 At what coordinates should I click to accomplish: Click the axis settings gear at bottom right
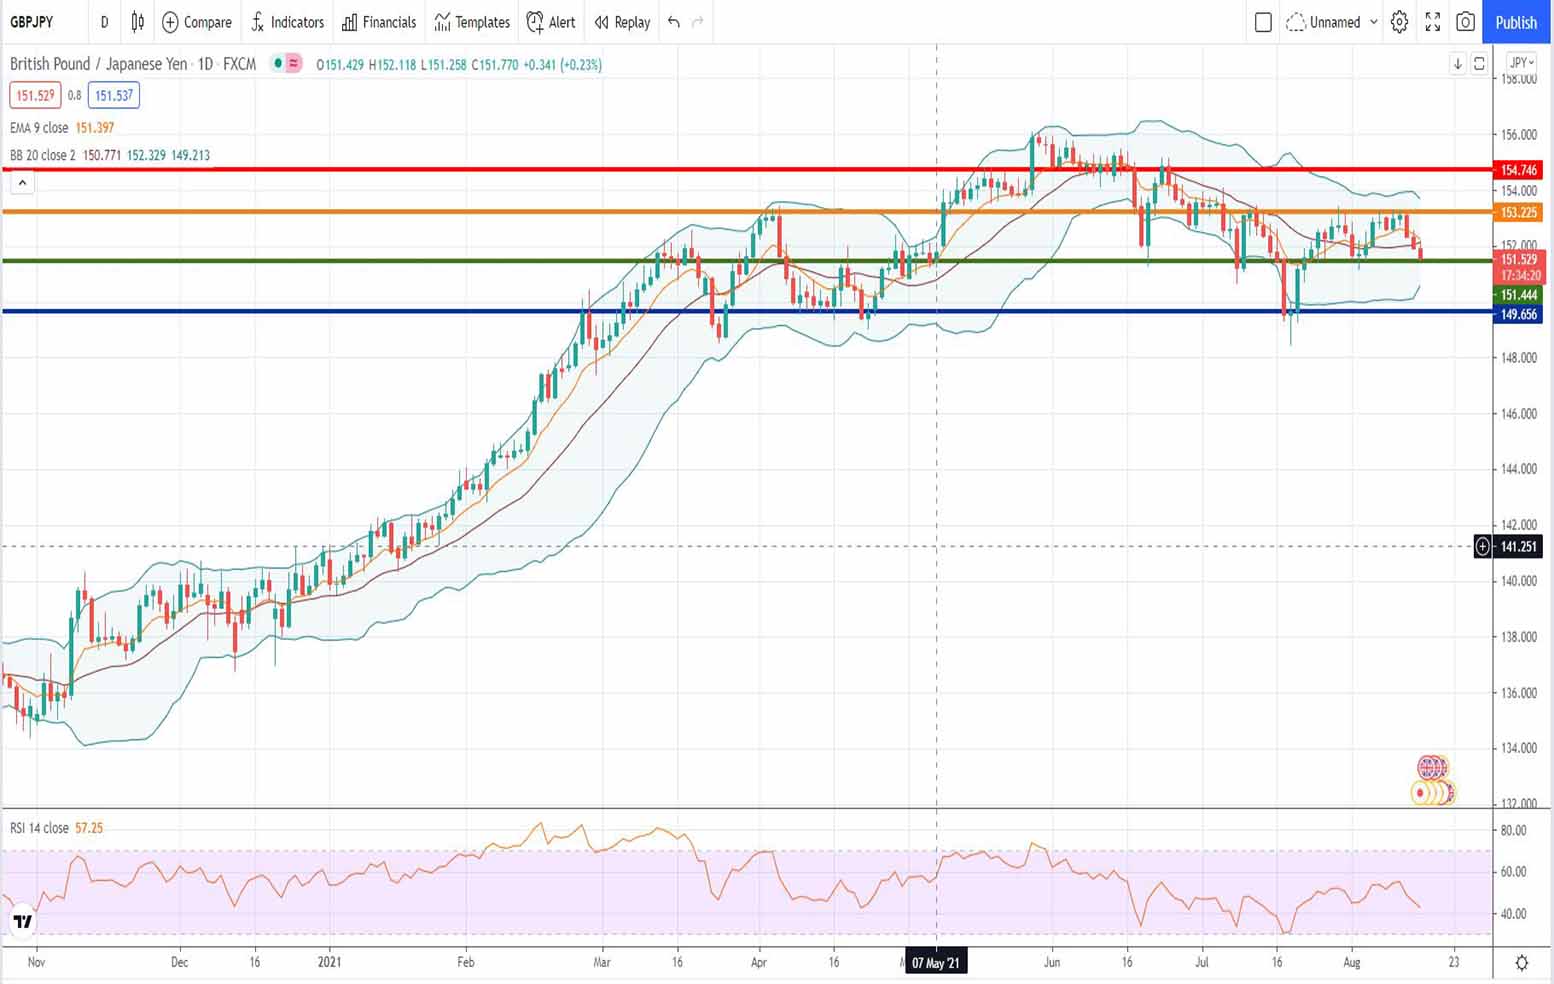[1521, 962]
